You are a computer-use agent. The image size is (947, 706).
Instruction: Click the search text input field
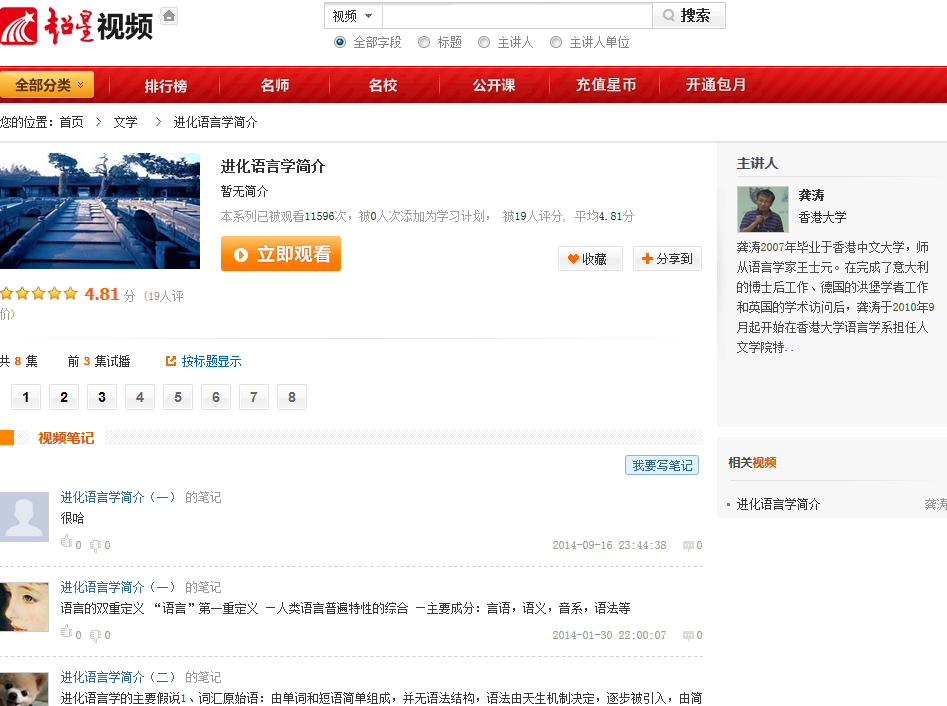point(517,16)
